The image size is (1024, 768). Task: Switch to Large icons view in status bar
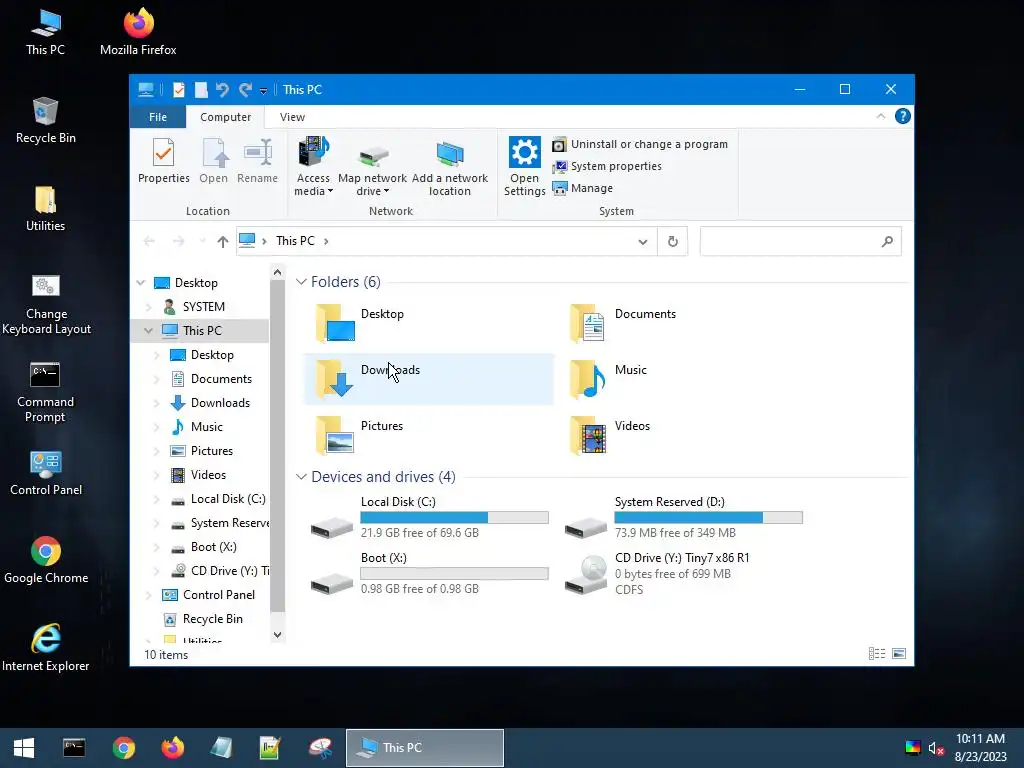tap(899, 654)
